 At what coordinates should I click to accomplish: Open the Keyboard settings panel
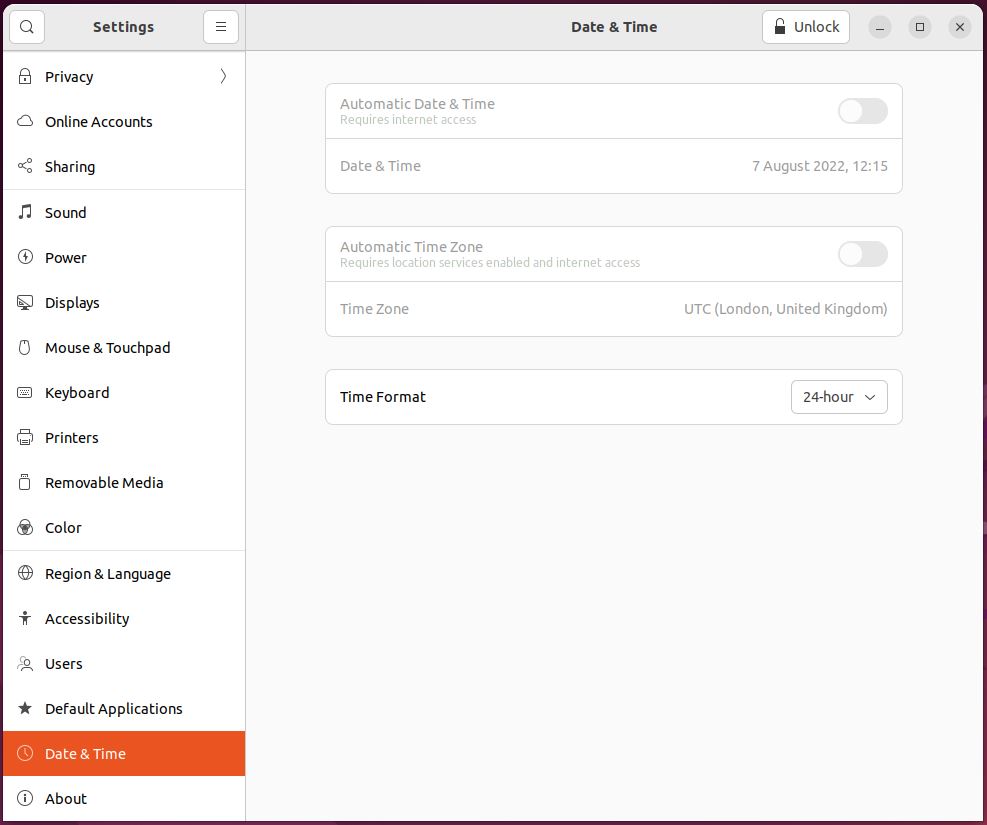point(77,392)
